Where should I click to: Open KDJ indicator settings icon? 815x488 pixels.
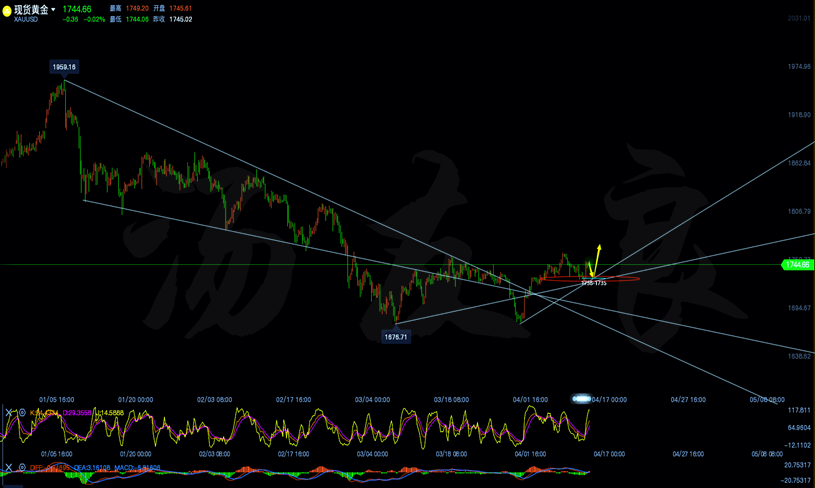(22, 413)
